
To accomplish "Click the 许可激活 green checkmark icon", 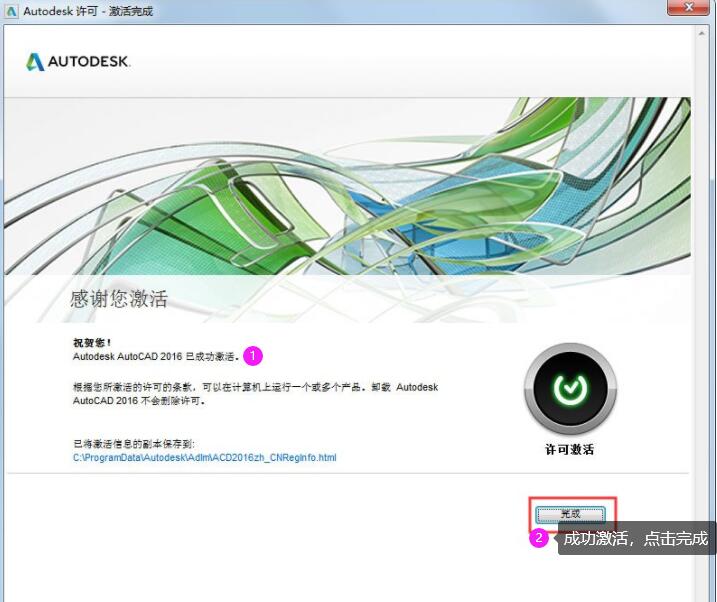I will coord(570,388).
